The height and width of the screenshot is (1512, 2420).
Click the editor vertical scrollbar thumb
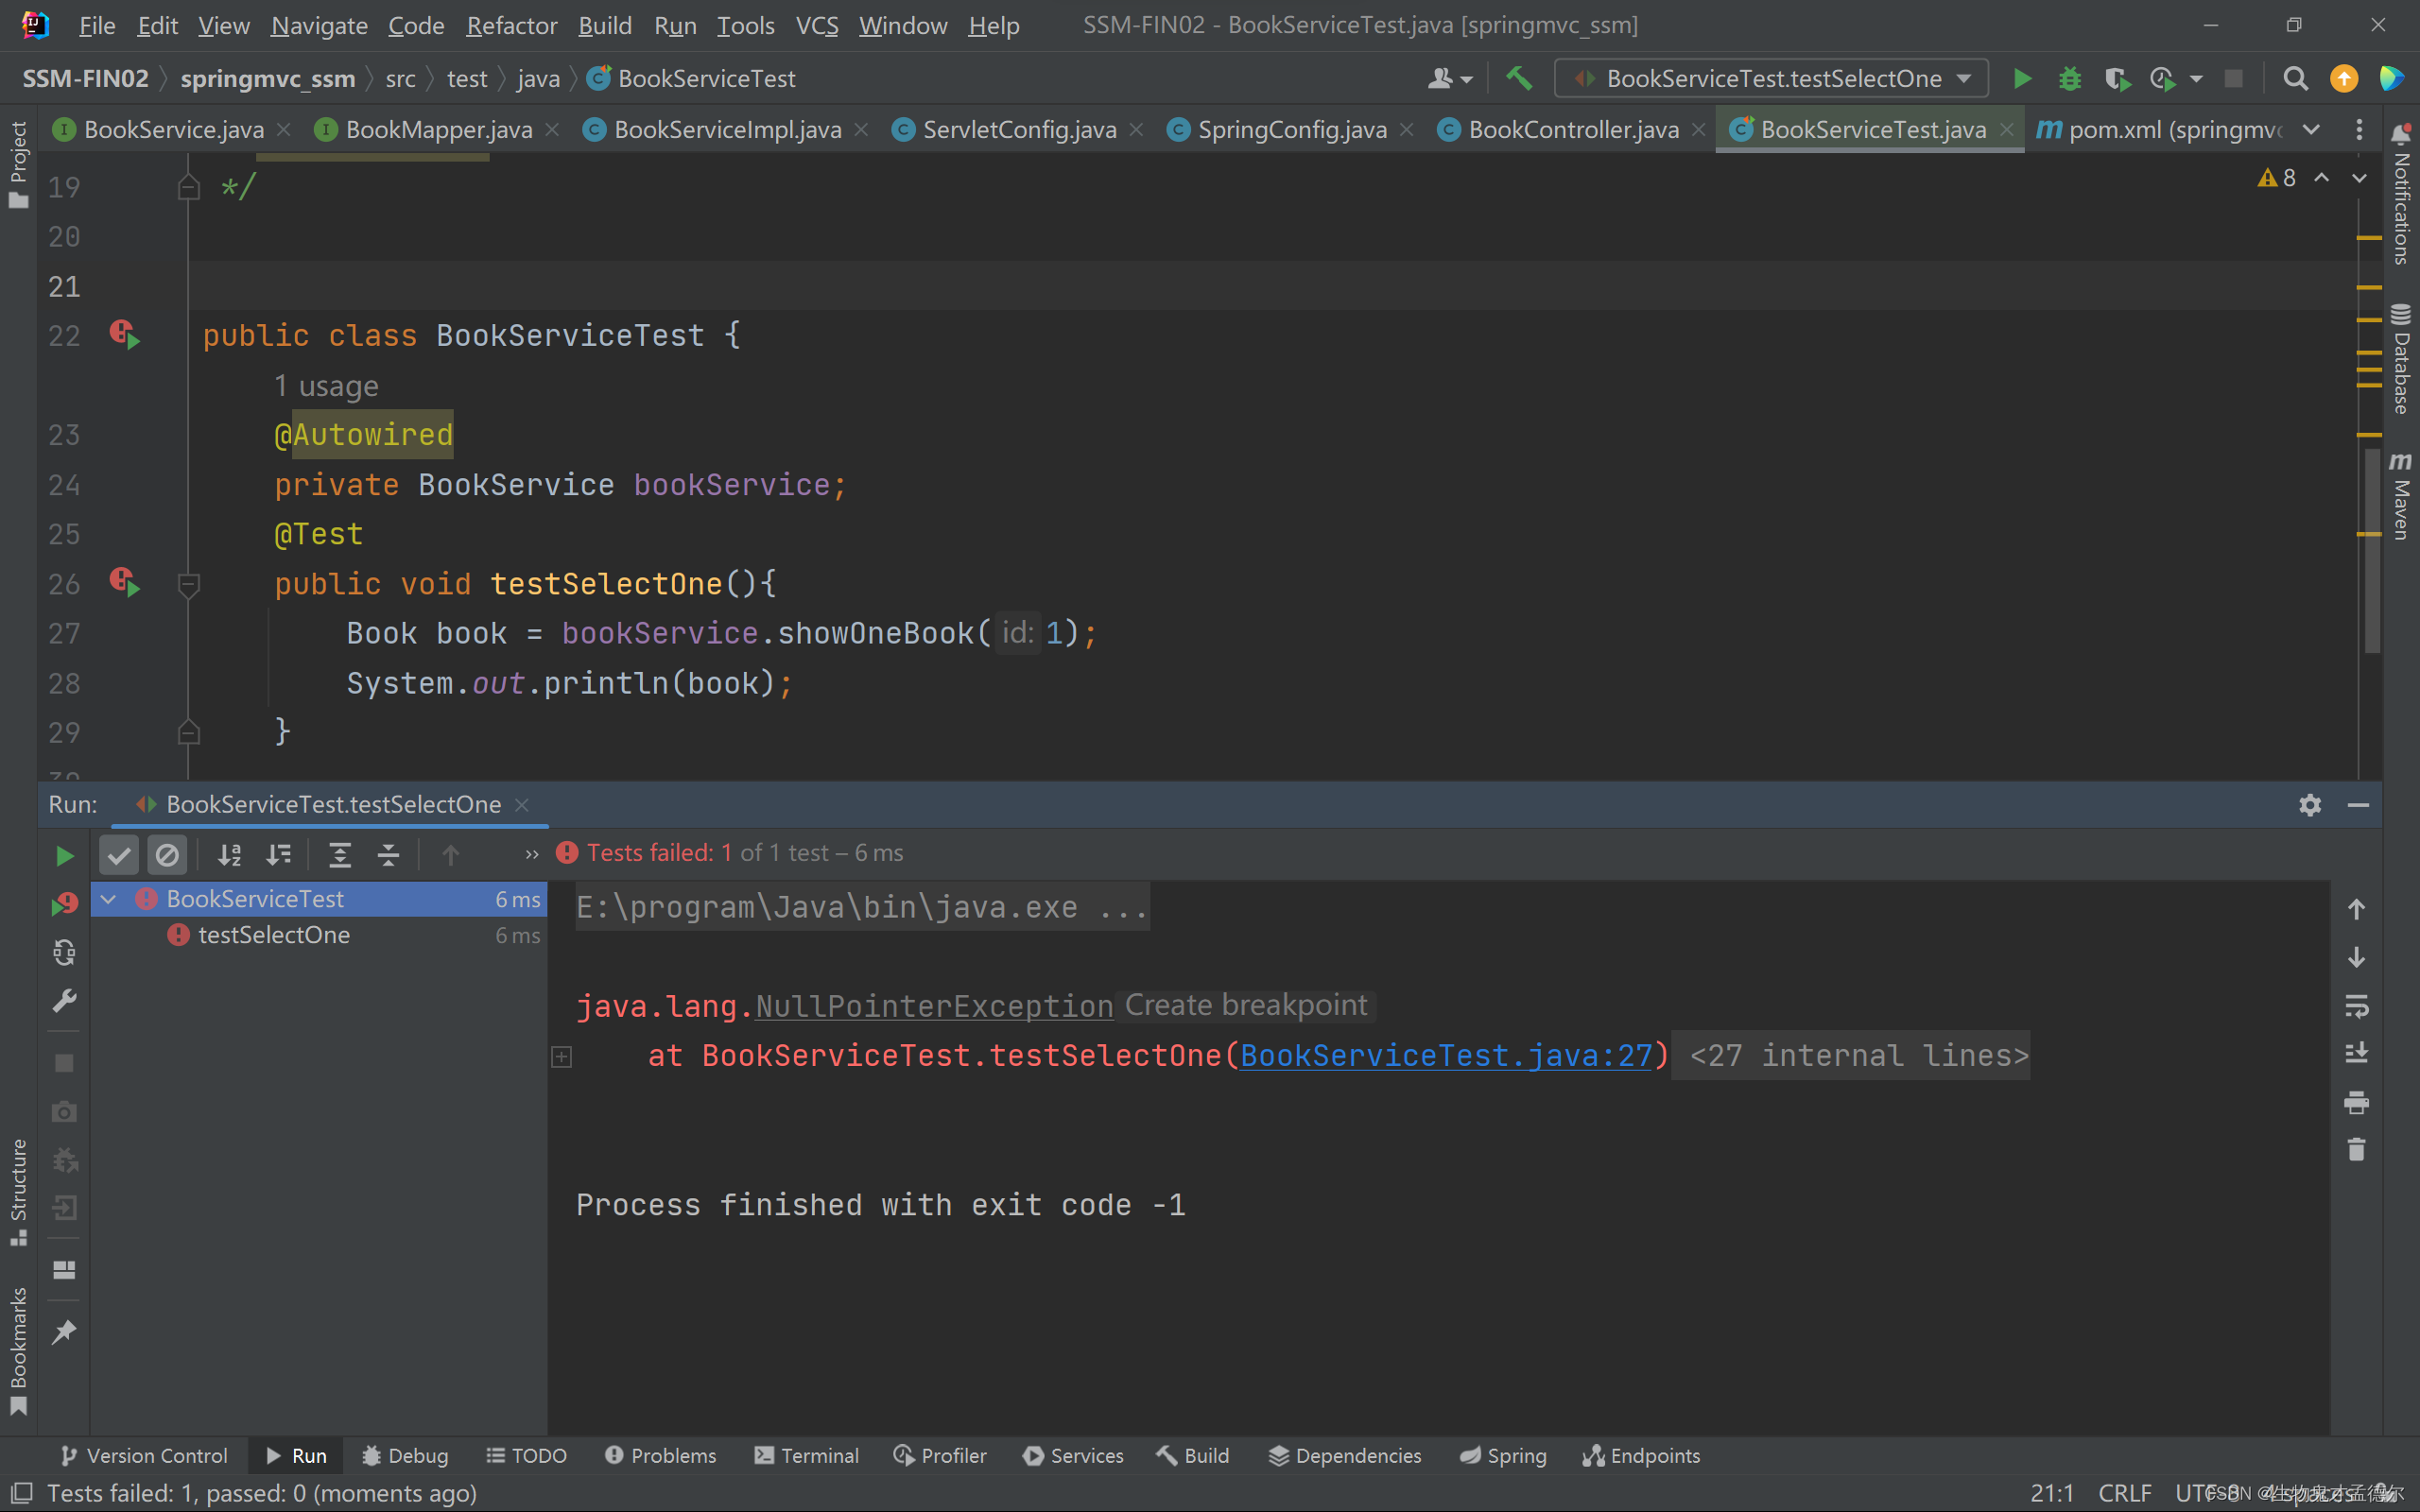click(2371, 550)
